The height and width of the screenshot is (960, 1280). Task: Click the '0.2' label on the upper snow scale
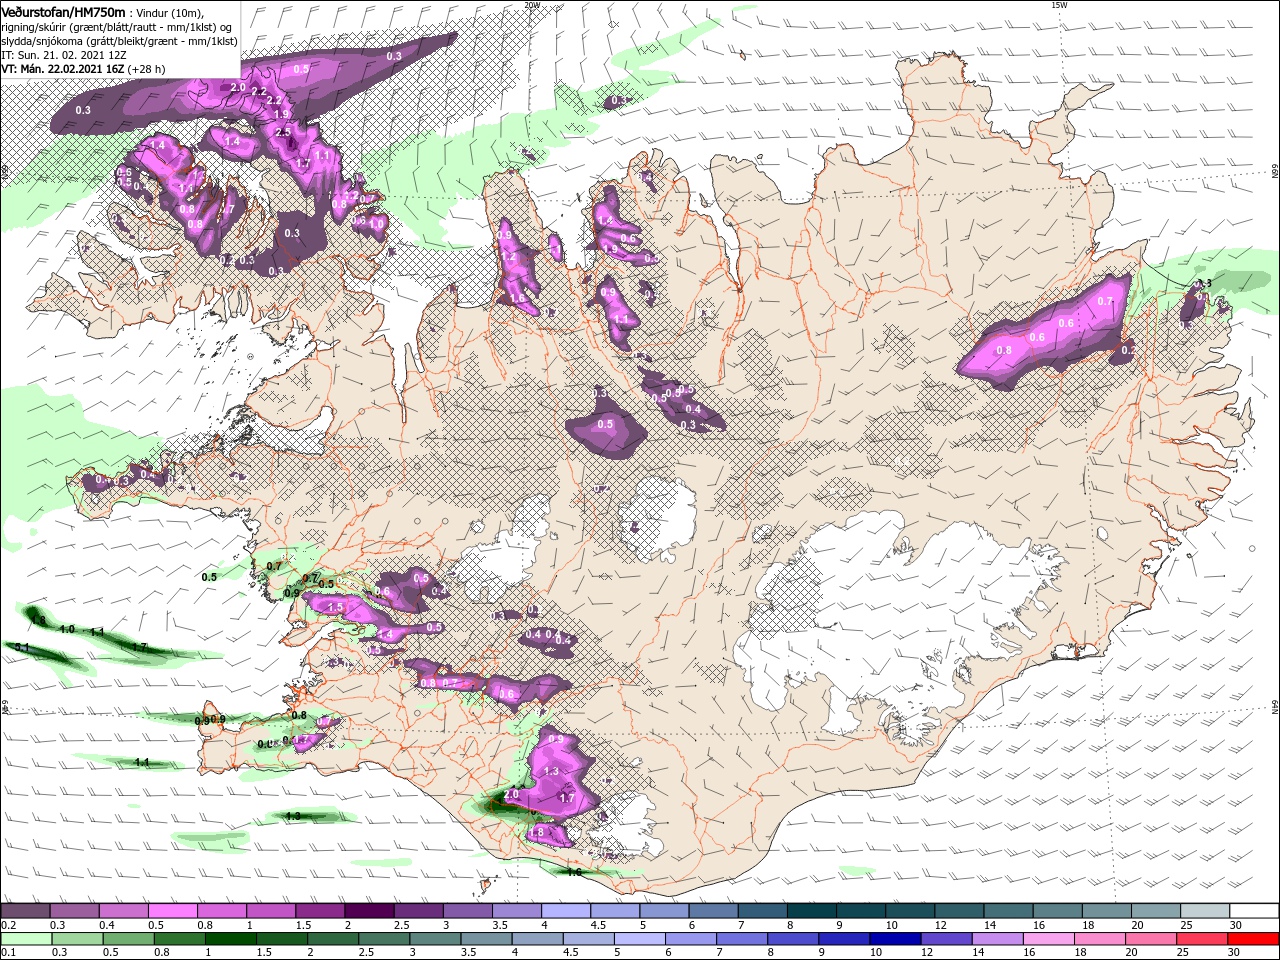9,925
